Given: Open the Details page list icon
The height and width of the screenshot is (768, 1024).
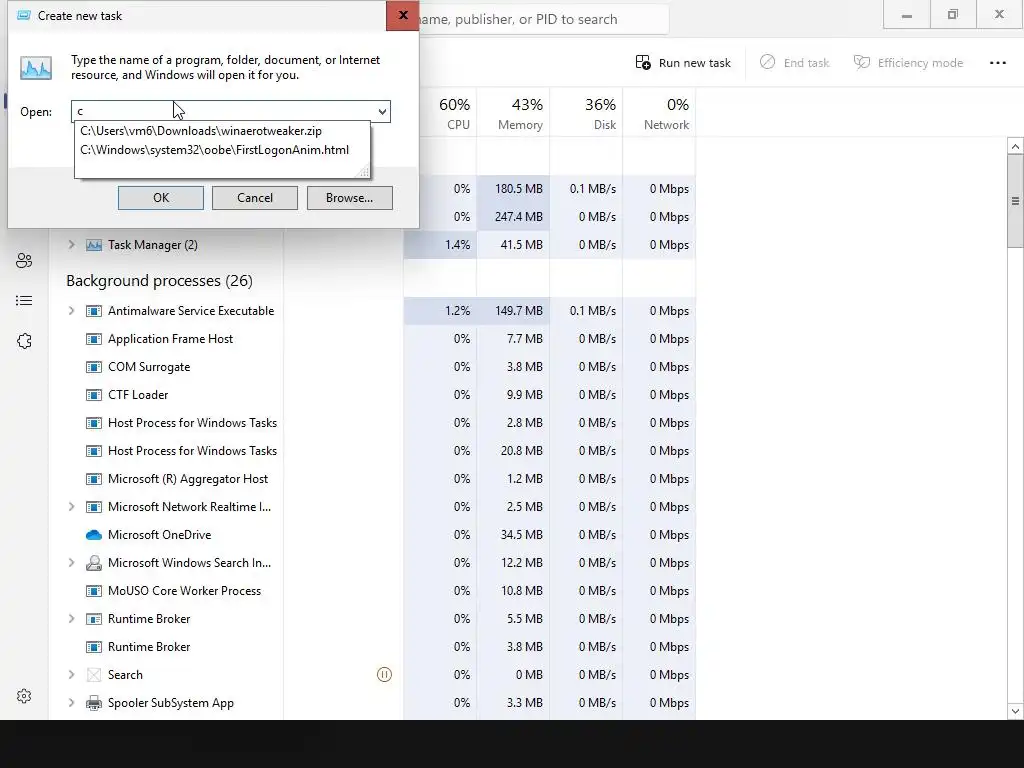Looking at the screenshot, I should point(24,300).
